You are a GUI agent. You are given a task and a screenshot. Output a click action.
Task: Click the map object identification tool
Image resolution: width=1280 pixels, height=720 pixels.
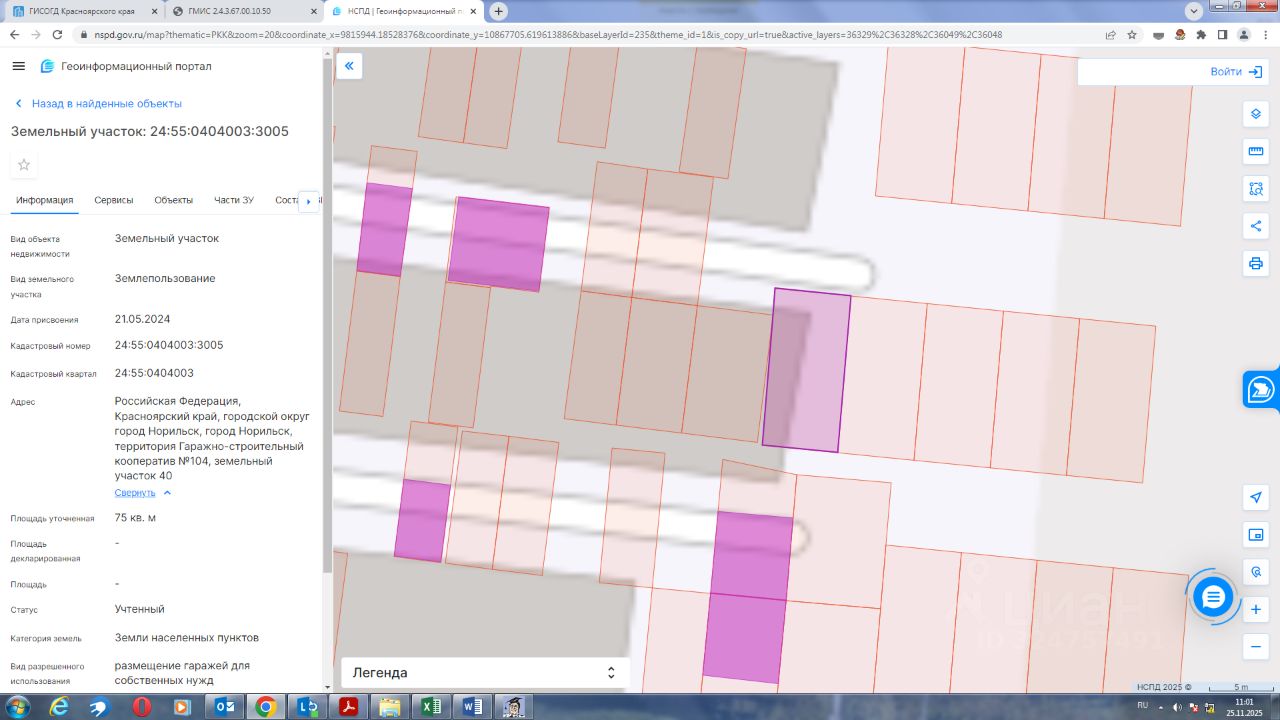(x=1256, y=572)
